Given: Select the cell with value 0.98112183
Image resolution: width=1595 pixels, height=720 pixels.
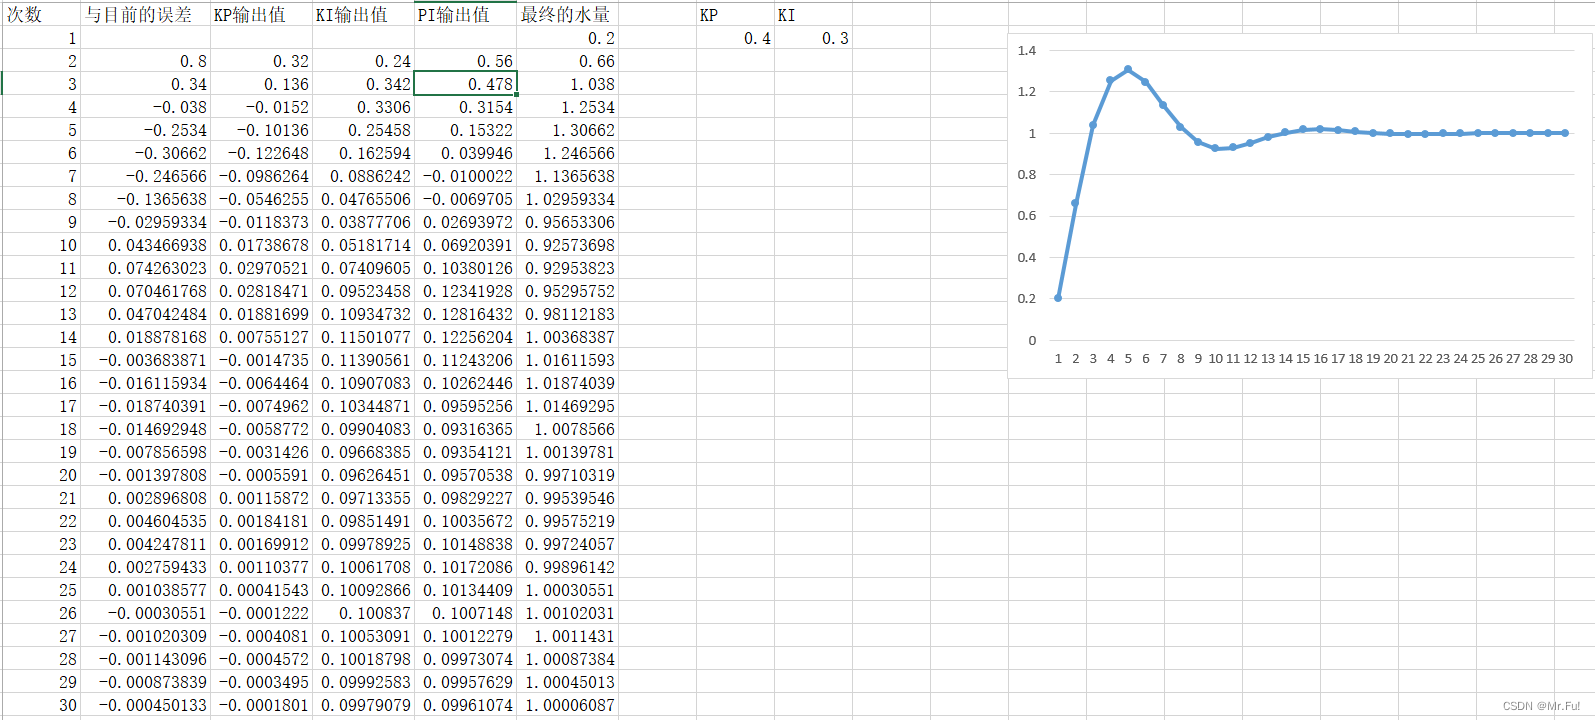Looking at the screenshot, I should click(x=568, y=314).
